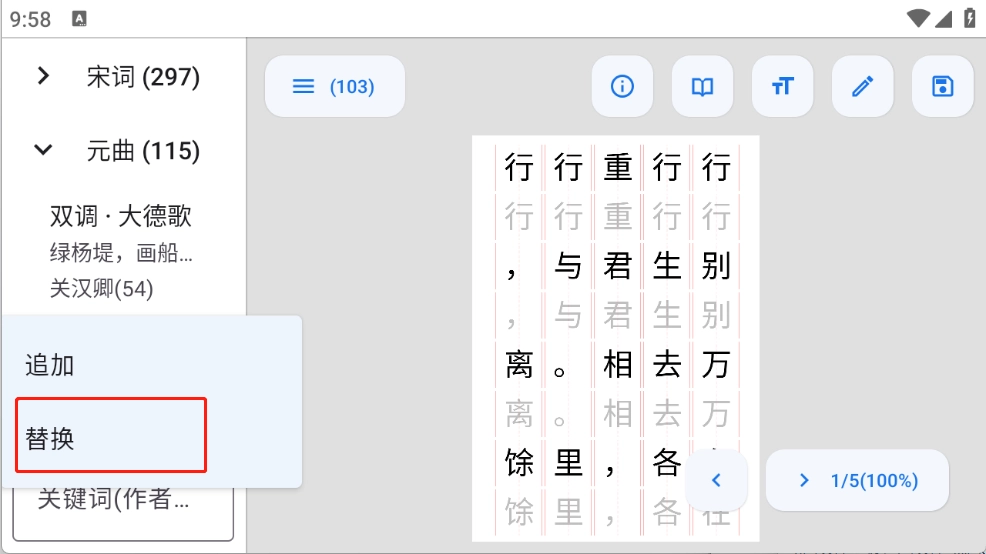Click the open book icon
This screenshot has height=554, width=986.
pos(702,87)
